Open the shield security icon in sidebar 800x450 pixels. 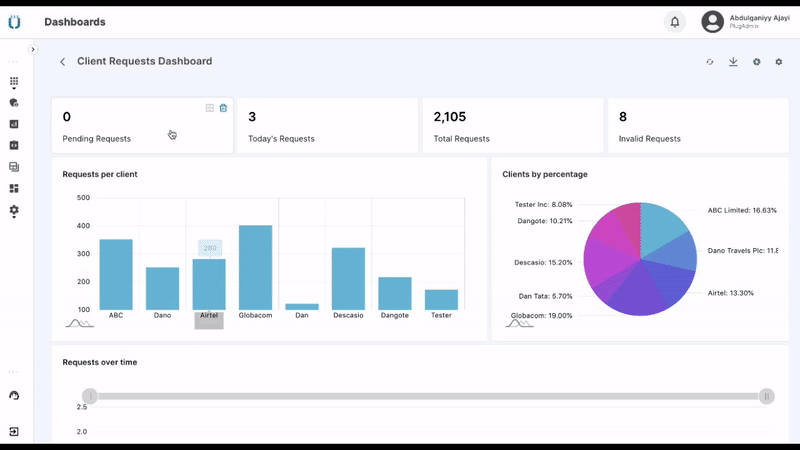14,103
